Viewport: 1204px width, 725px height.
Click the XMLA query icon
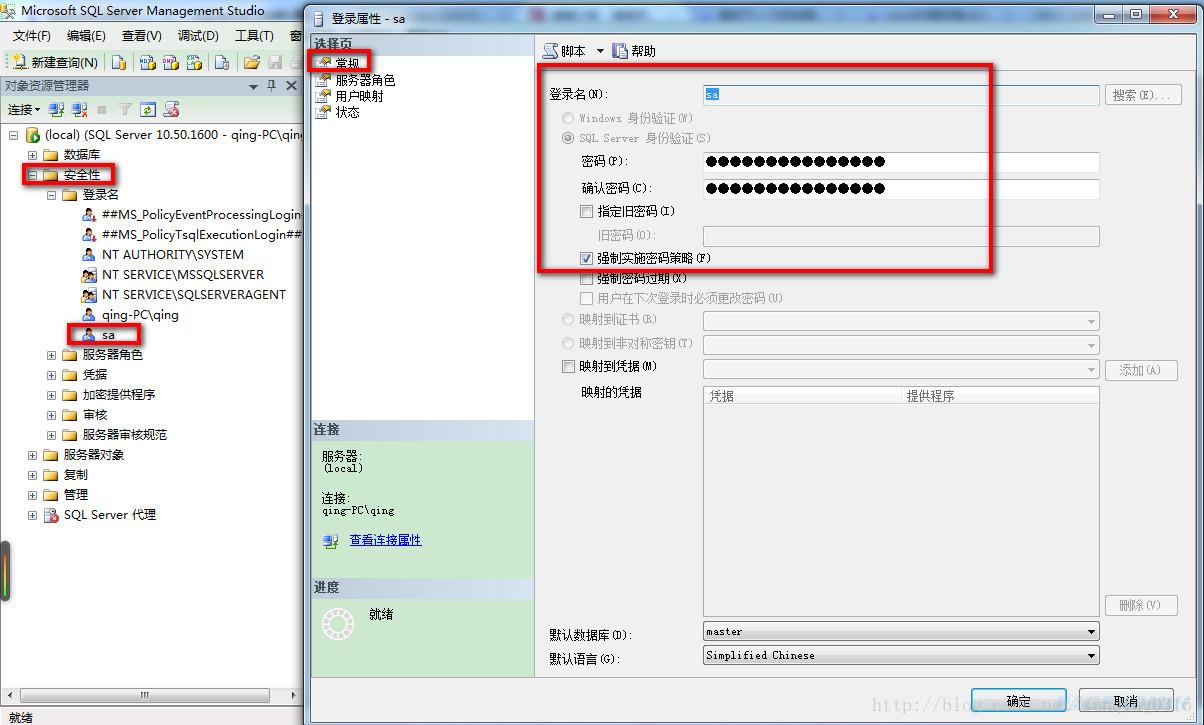click(195, 62)
